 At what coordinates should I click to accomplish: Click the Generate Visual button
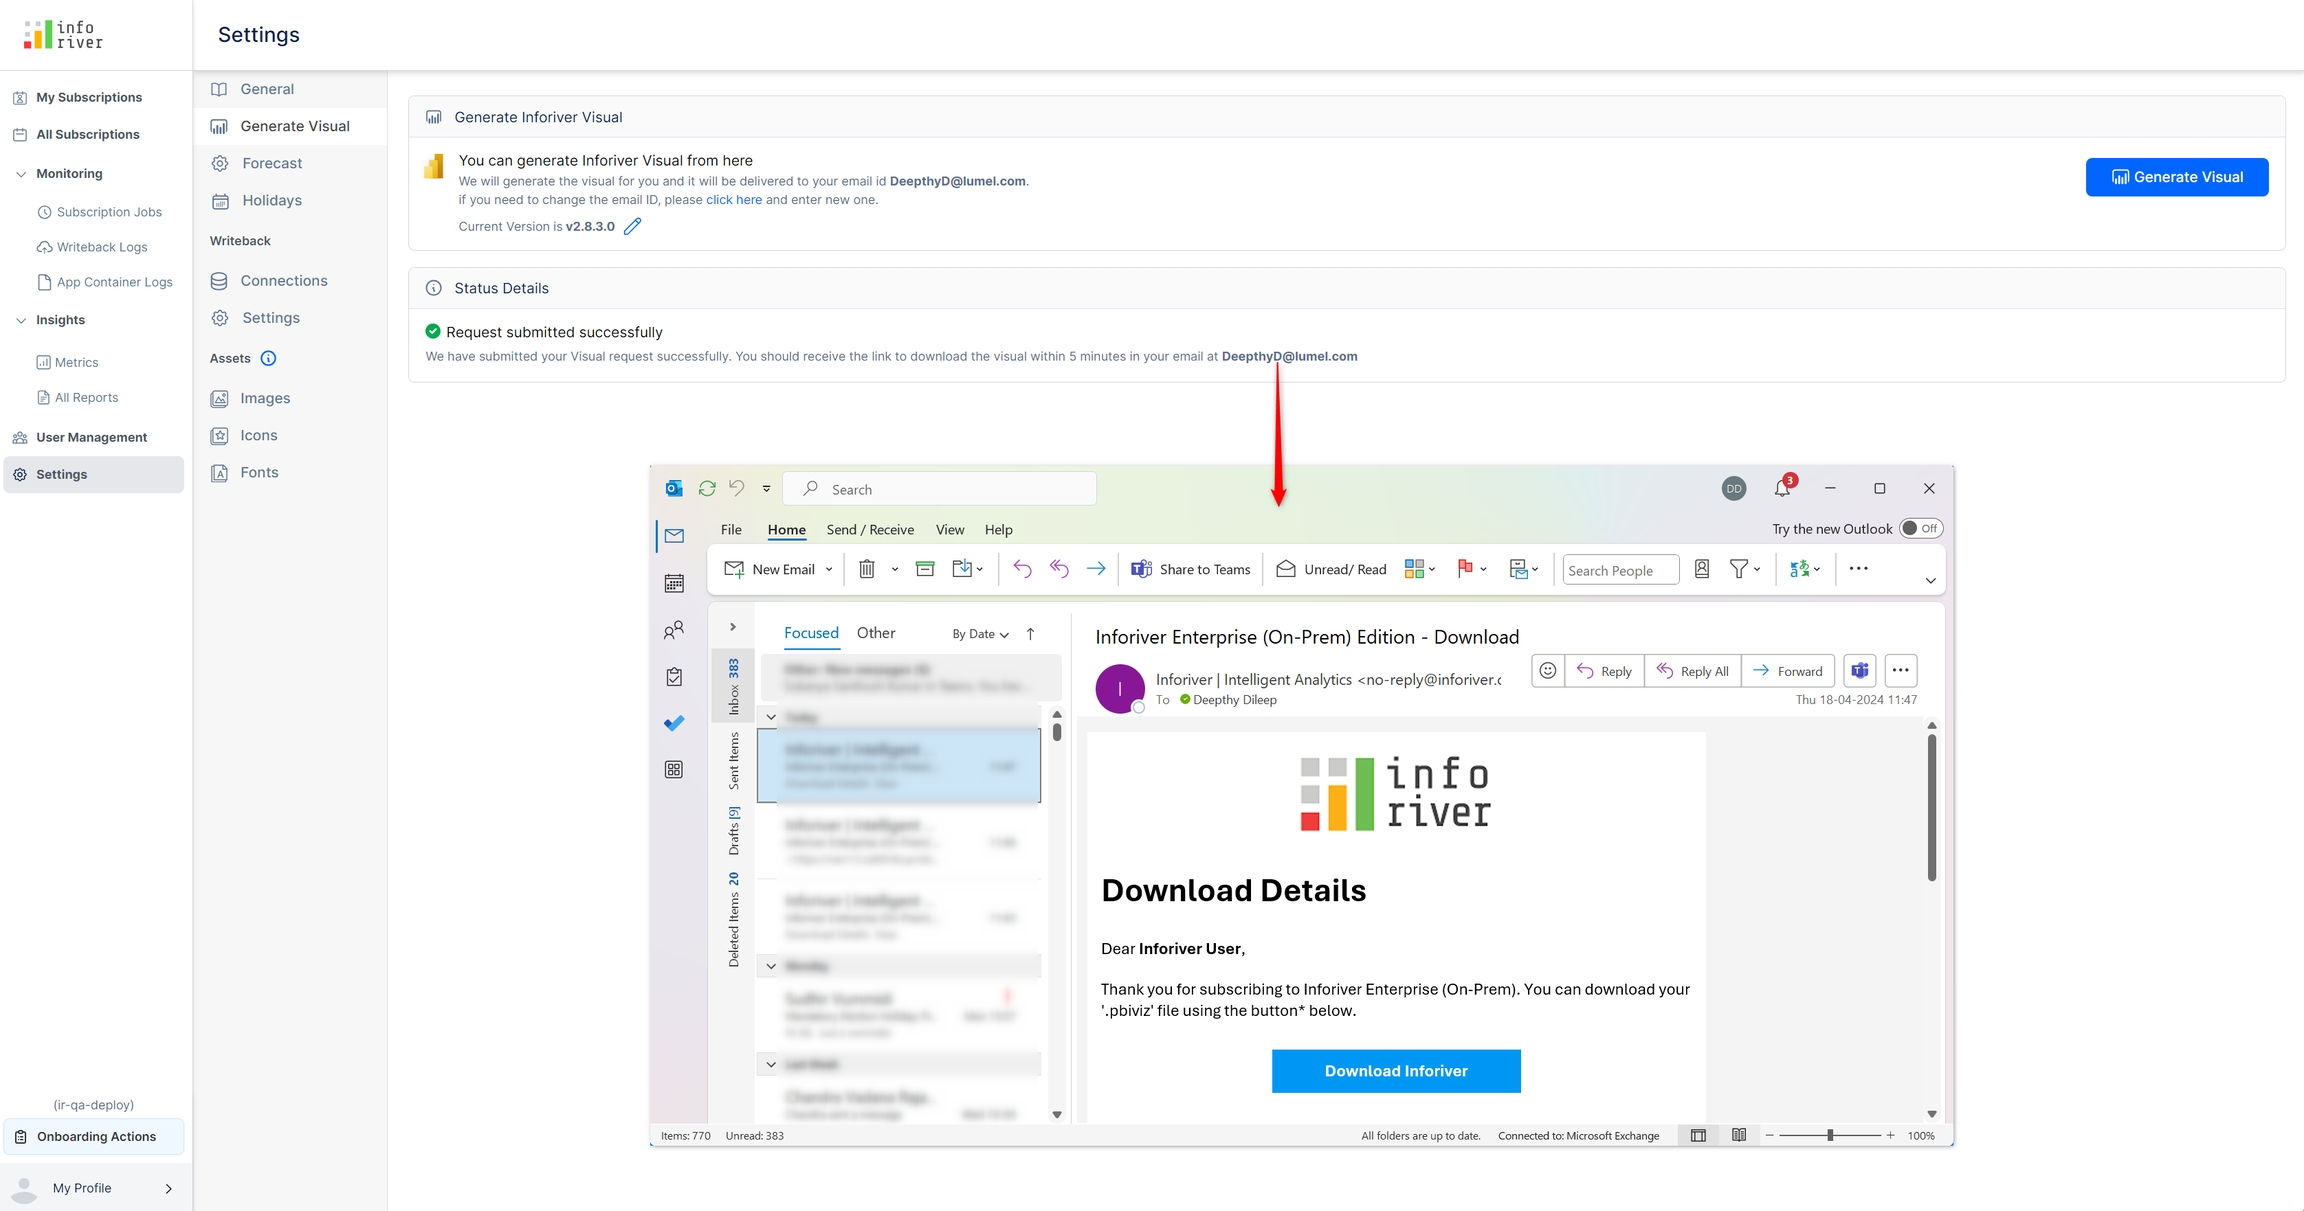pyautogui.click(x=2176, y=177)
